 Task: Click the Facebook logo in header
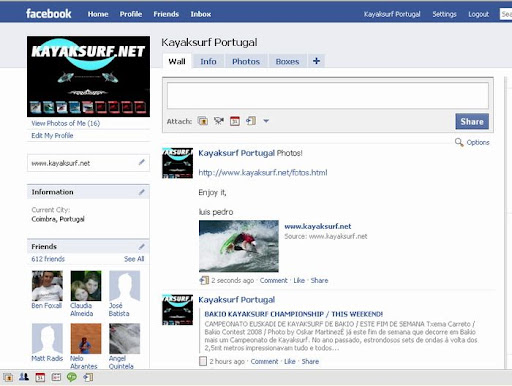click(x=49, y=14)
